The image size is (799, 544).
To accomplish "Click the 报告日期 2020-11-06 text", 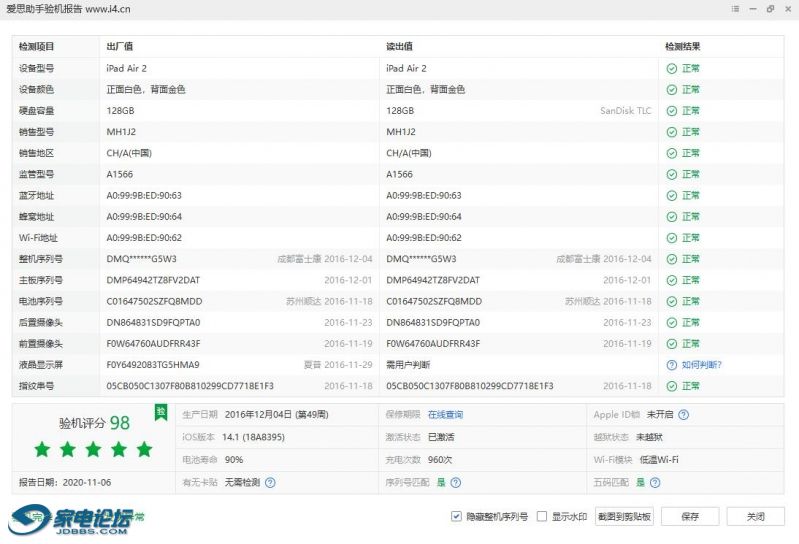I will (65, 482).
